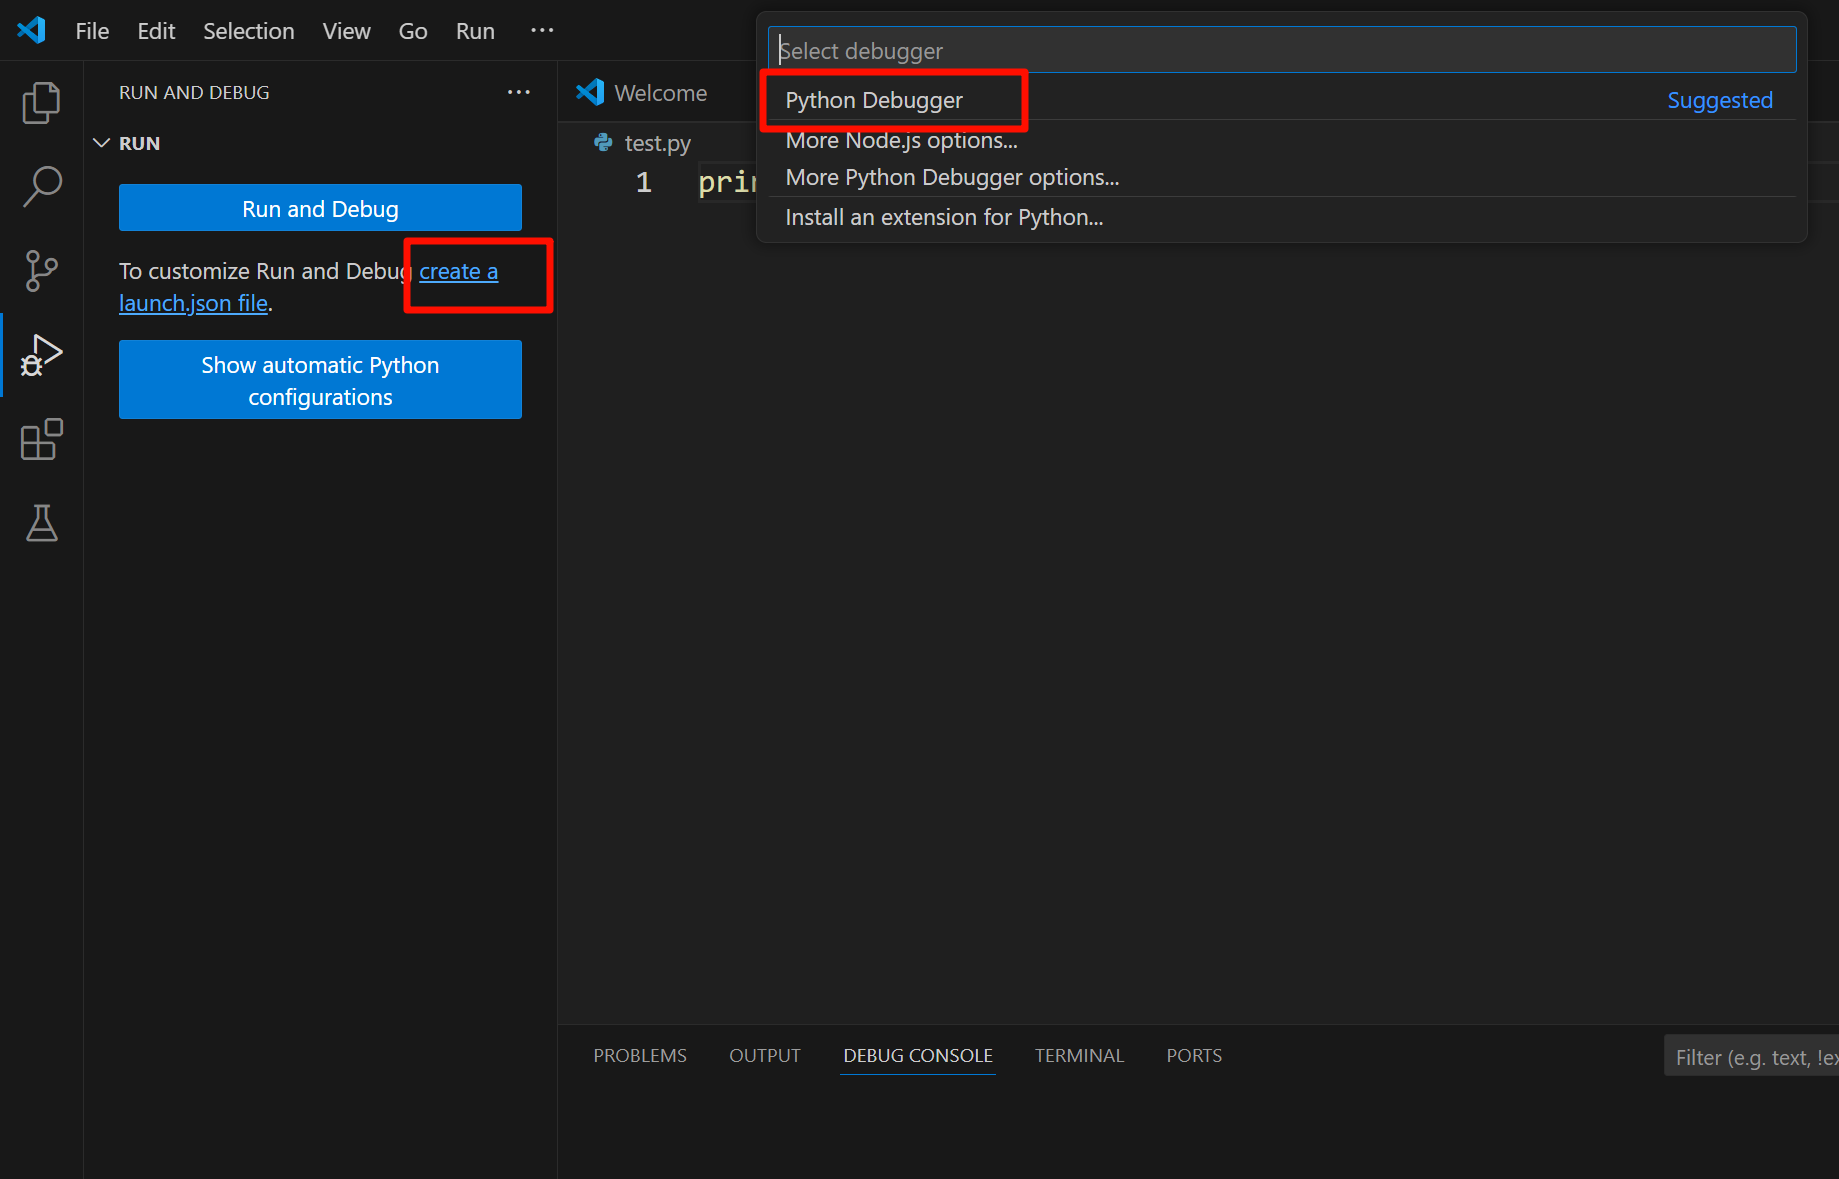
Task: Open the Extensions view in activity bar
Action: pyautogui.click(x=41, y=439)
